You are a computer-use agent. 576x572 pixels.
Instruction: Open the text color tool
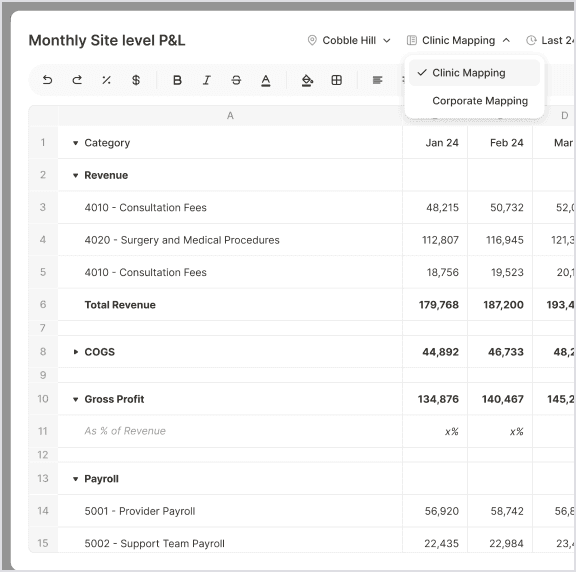tap(266, 80)
